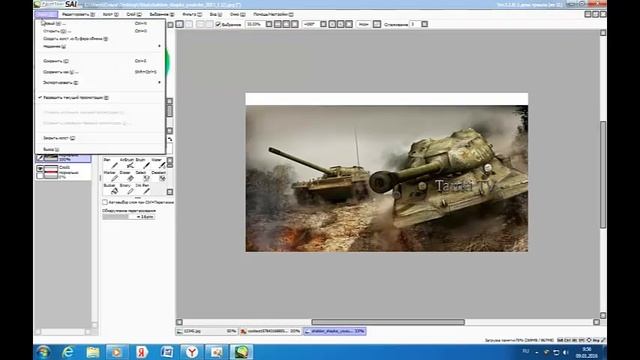Choose Выход in the File menu
Screen dimensions: 640x360
[100, 150]
